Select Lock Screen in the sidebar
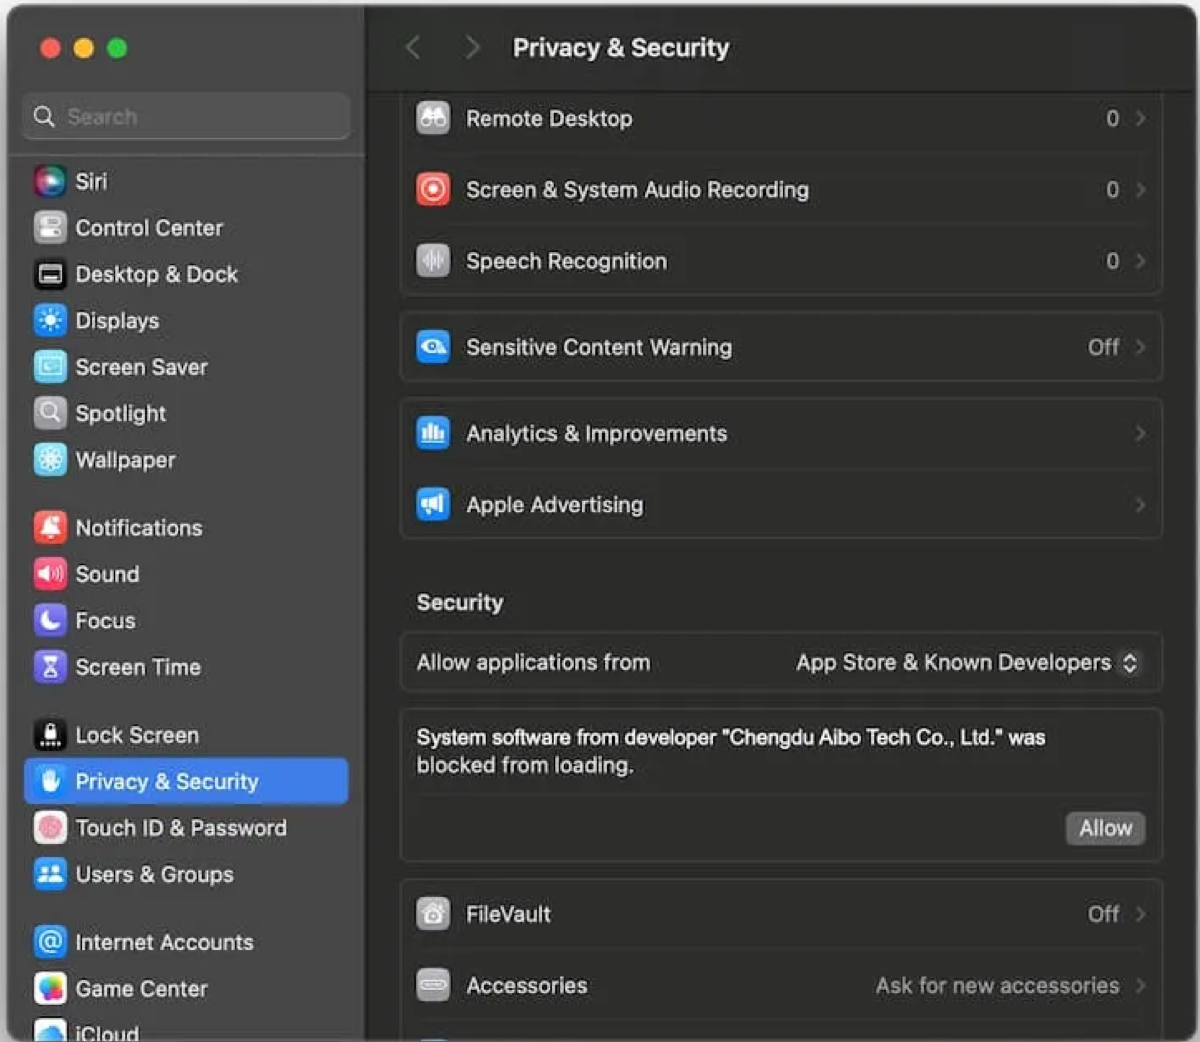Screen dimensions: 1200x1042 point(186,735)
